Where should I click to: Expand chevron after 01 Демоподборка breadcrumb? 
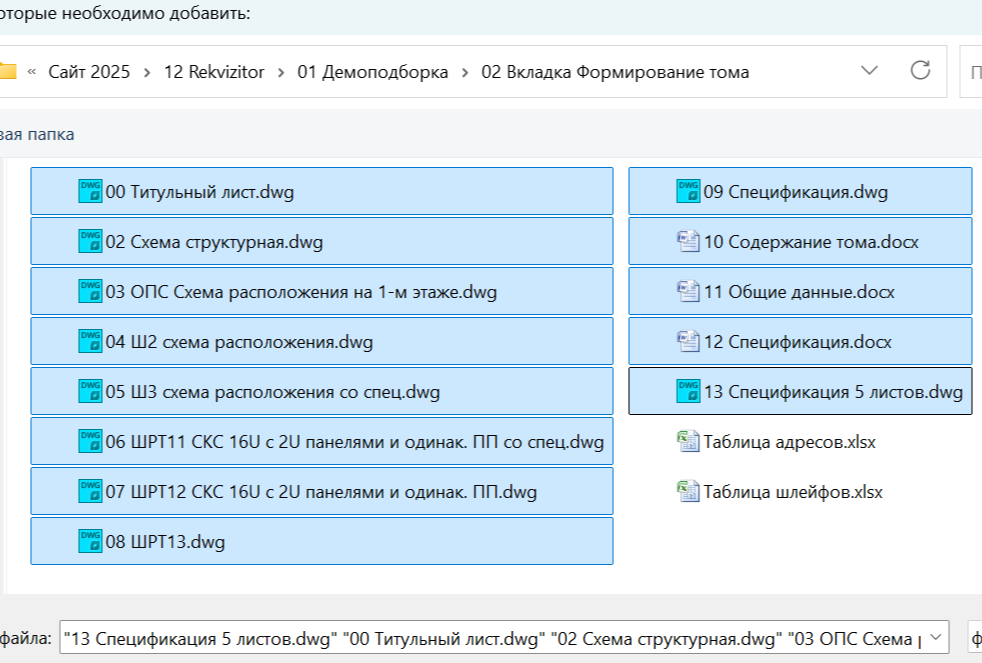[465, 73]
